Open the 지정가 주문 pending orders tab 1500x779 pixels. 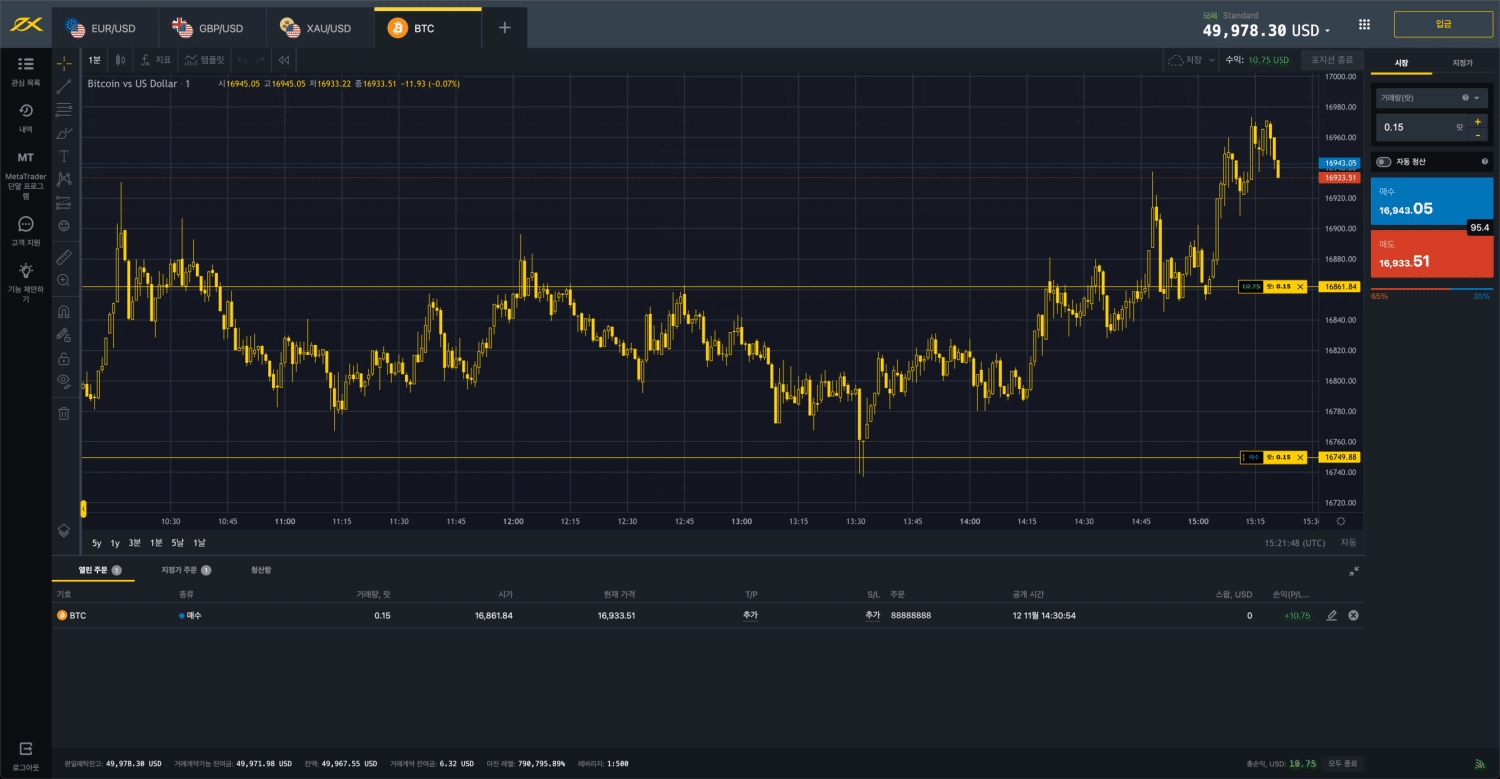[x=185, y=570]
